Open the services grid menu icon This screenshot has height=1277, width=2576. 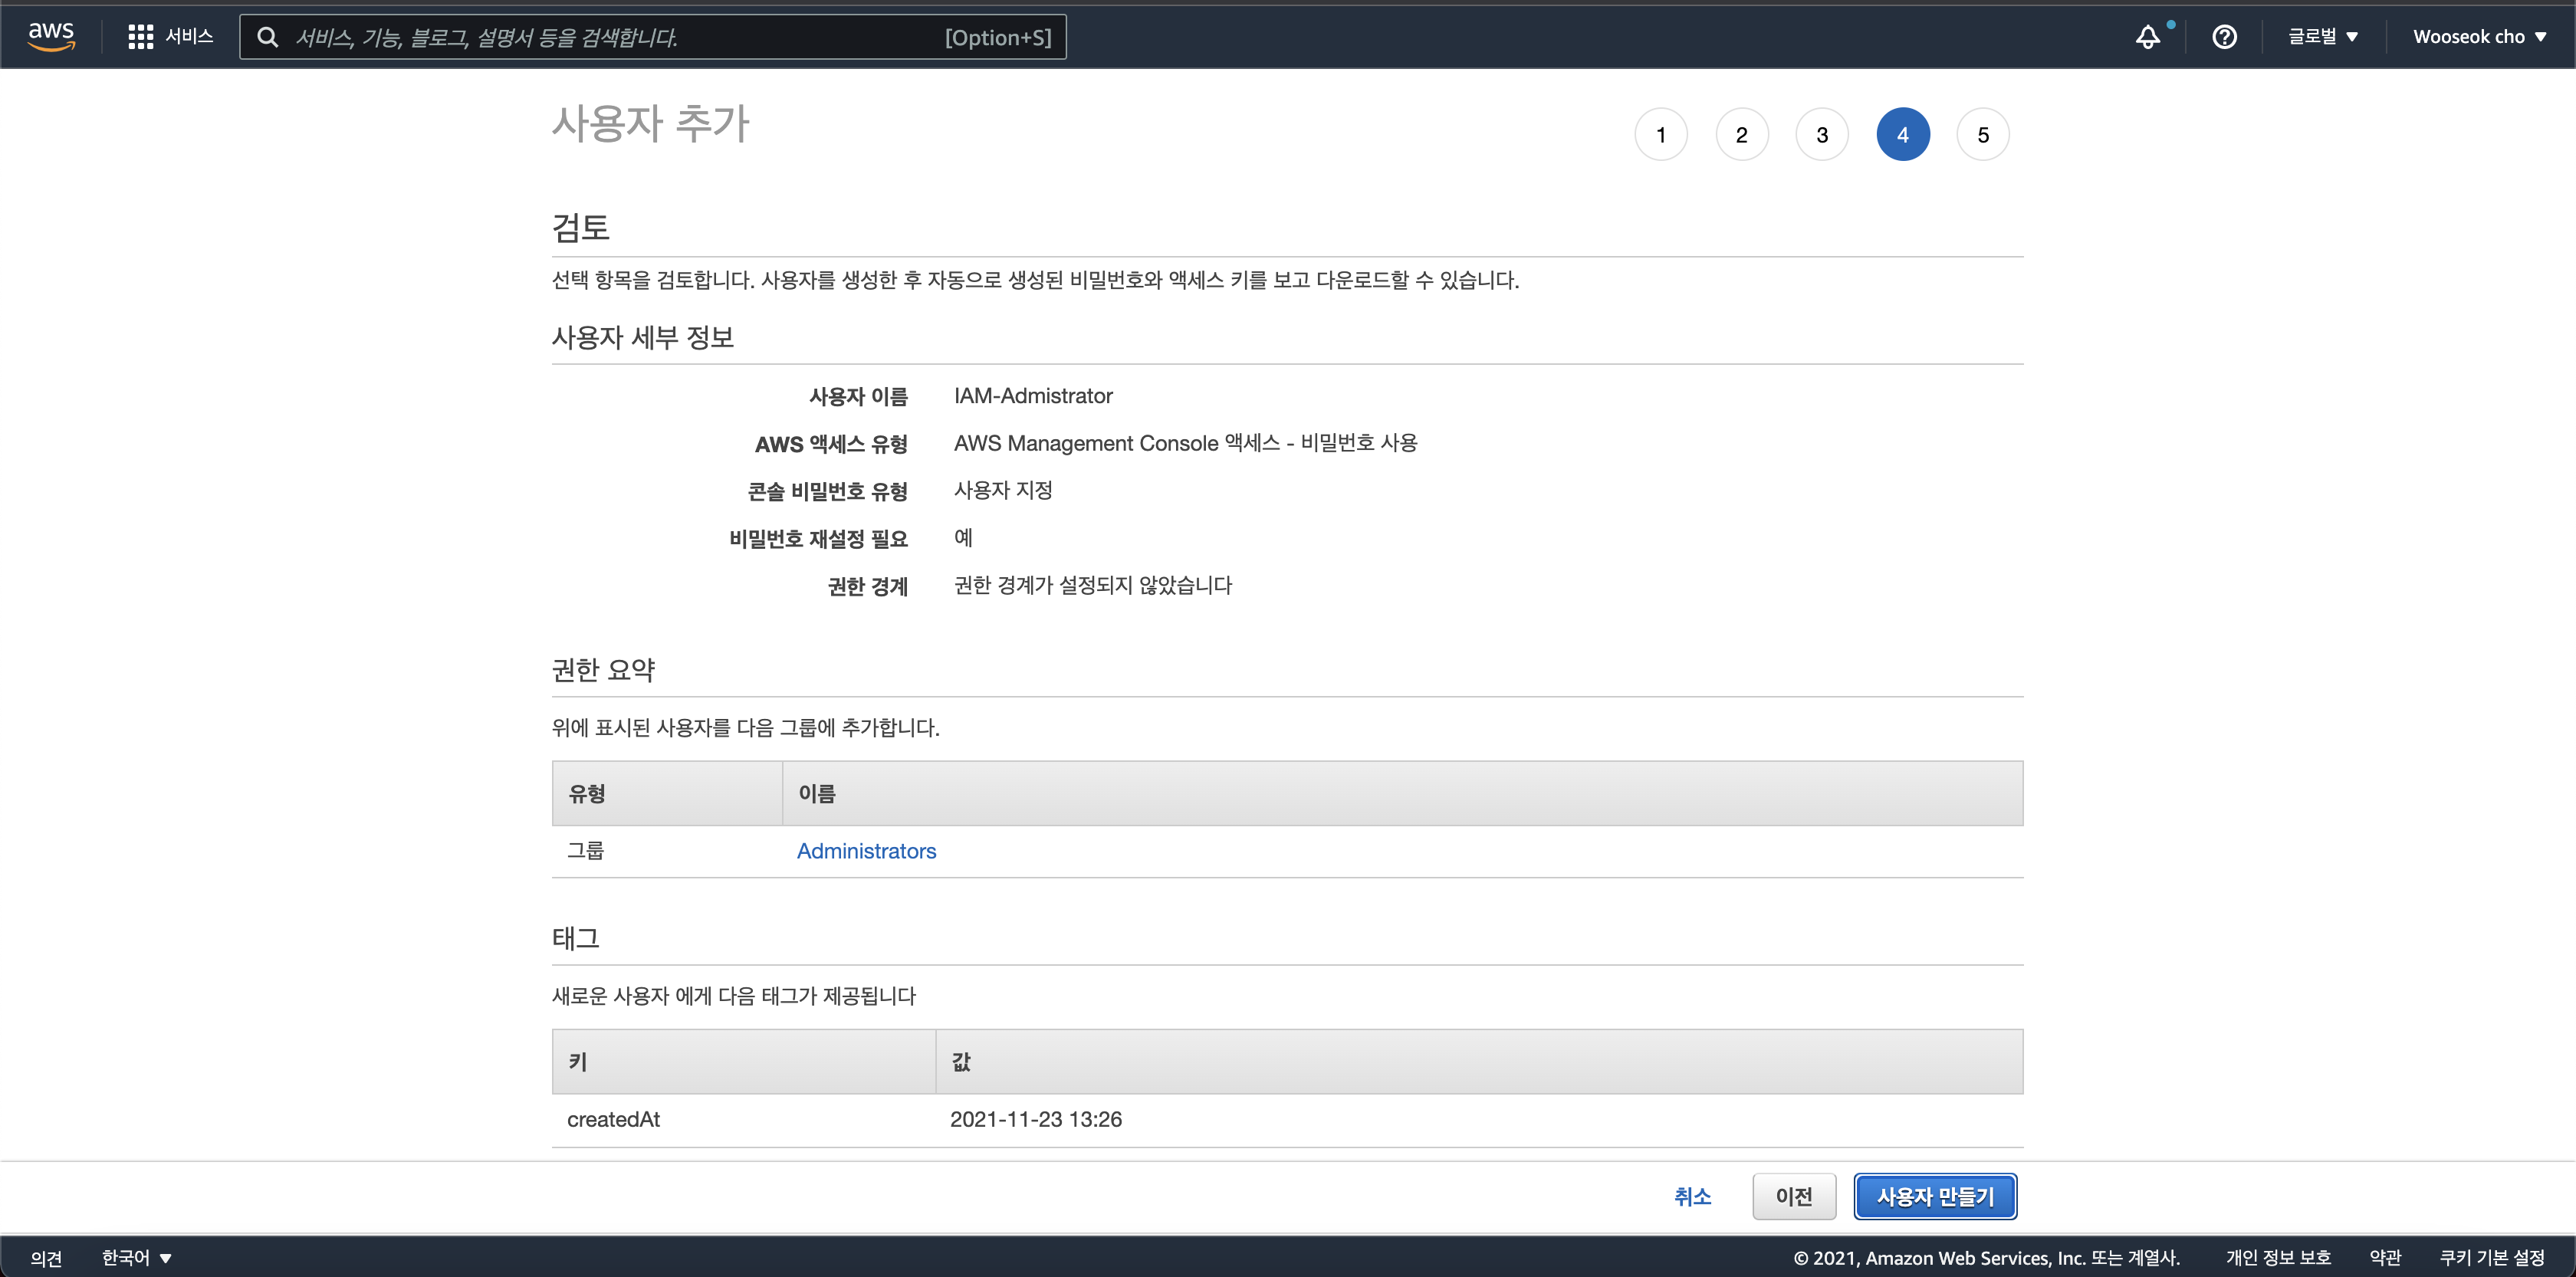coord(140,37)
